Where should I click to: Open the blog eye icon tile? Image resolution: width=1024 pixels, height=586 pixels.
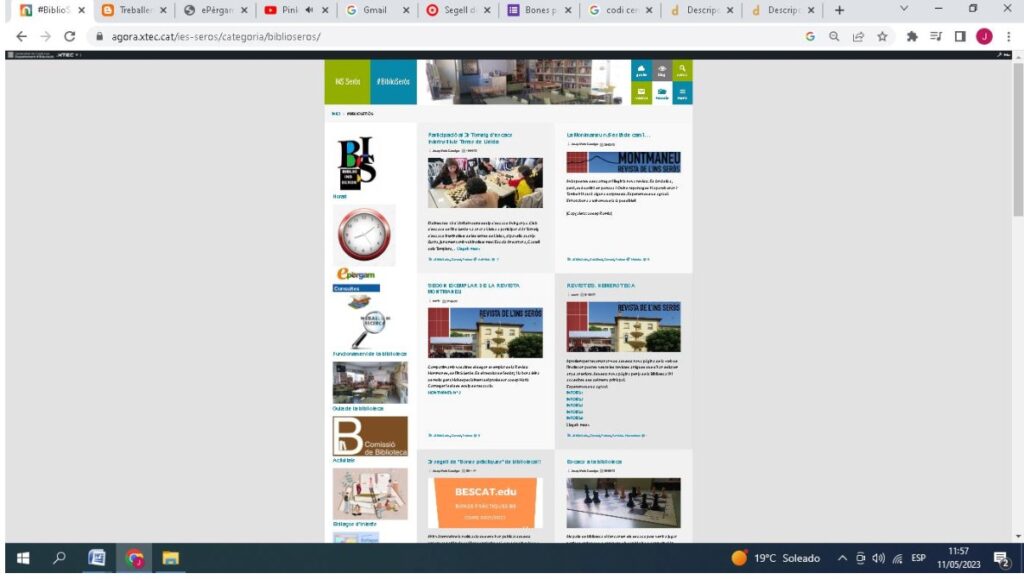coord(662,70)
